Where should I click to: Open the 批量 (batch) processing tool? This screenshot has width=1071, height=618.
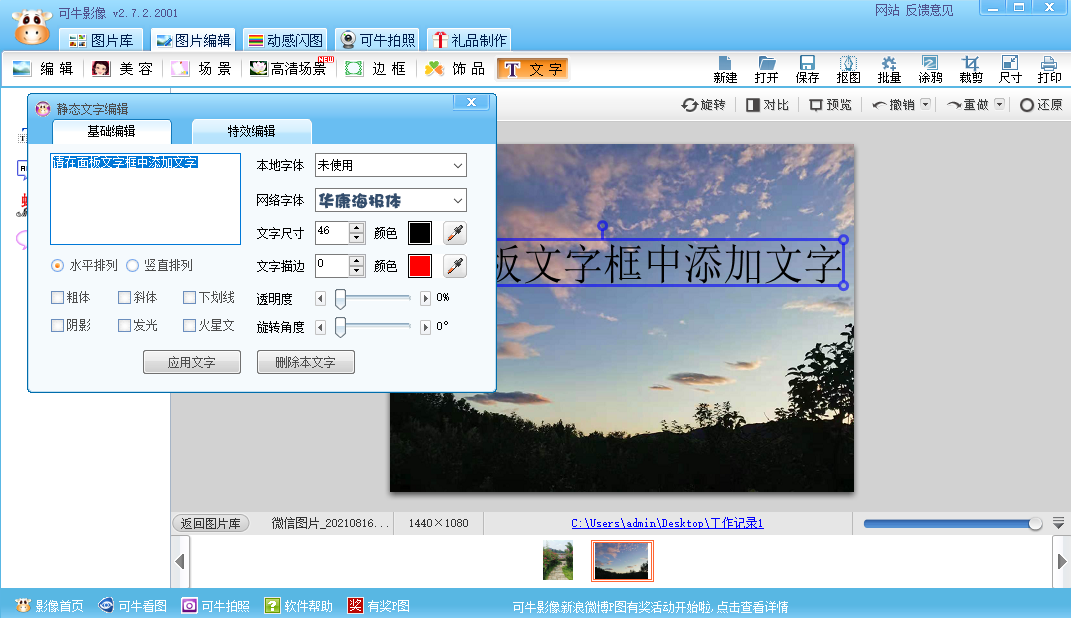pyautogui.click(x=888, y=69)
